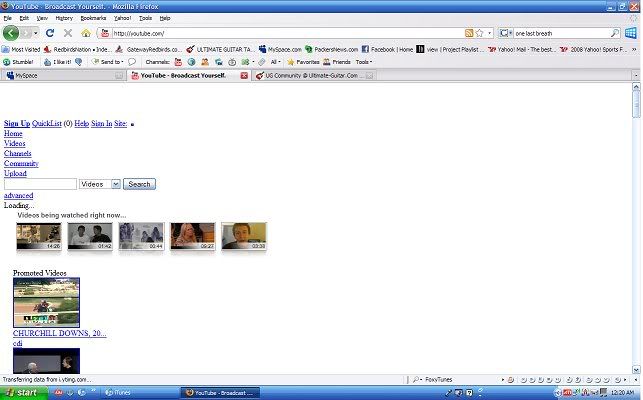Viewport: 643px width, 400px height.
Task: Click the Upload link
Action: click(x=15, y=173)
